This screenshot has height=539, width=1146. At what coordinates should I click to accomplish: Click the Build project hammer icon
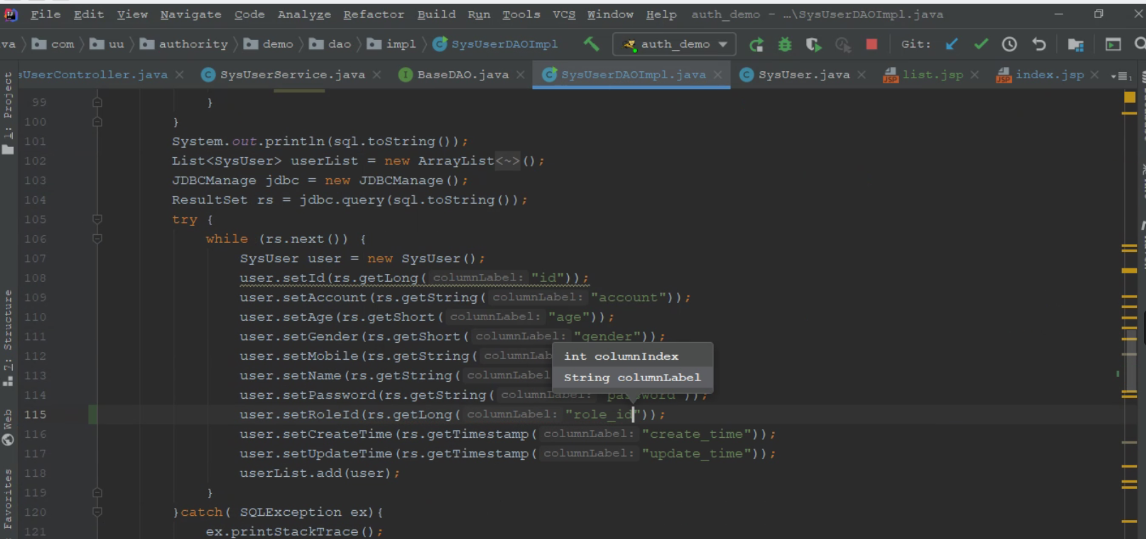pyautogui.click(x=592, y=45)
